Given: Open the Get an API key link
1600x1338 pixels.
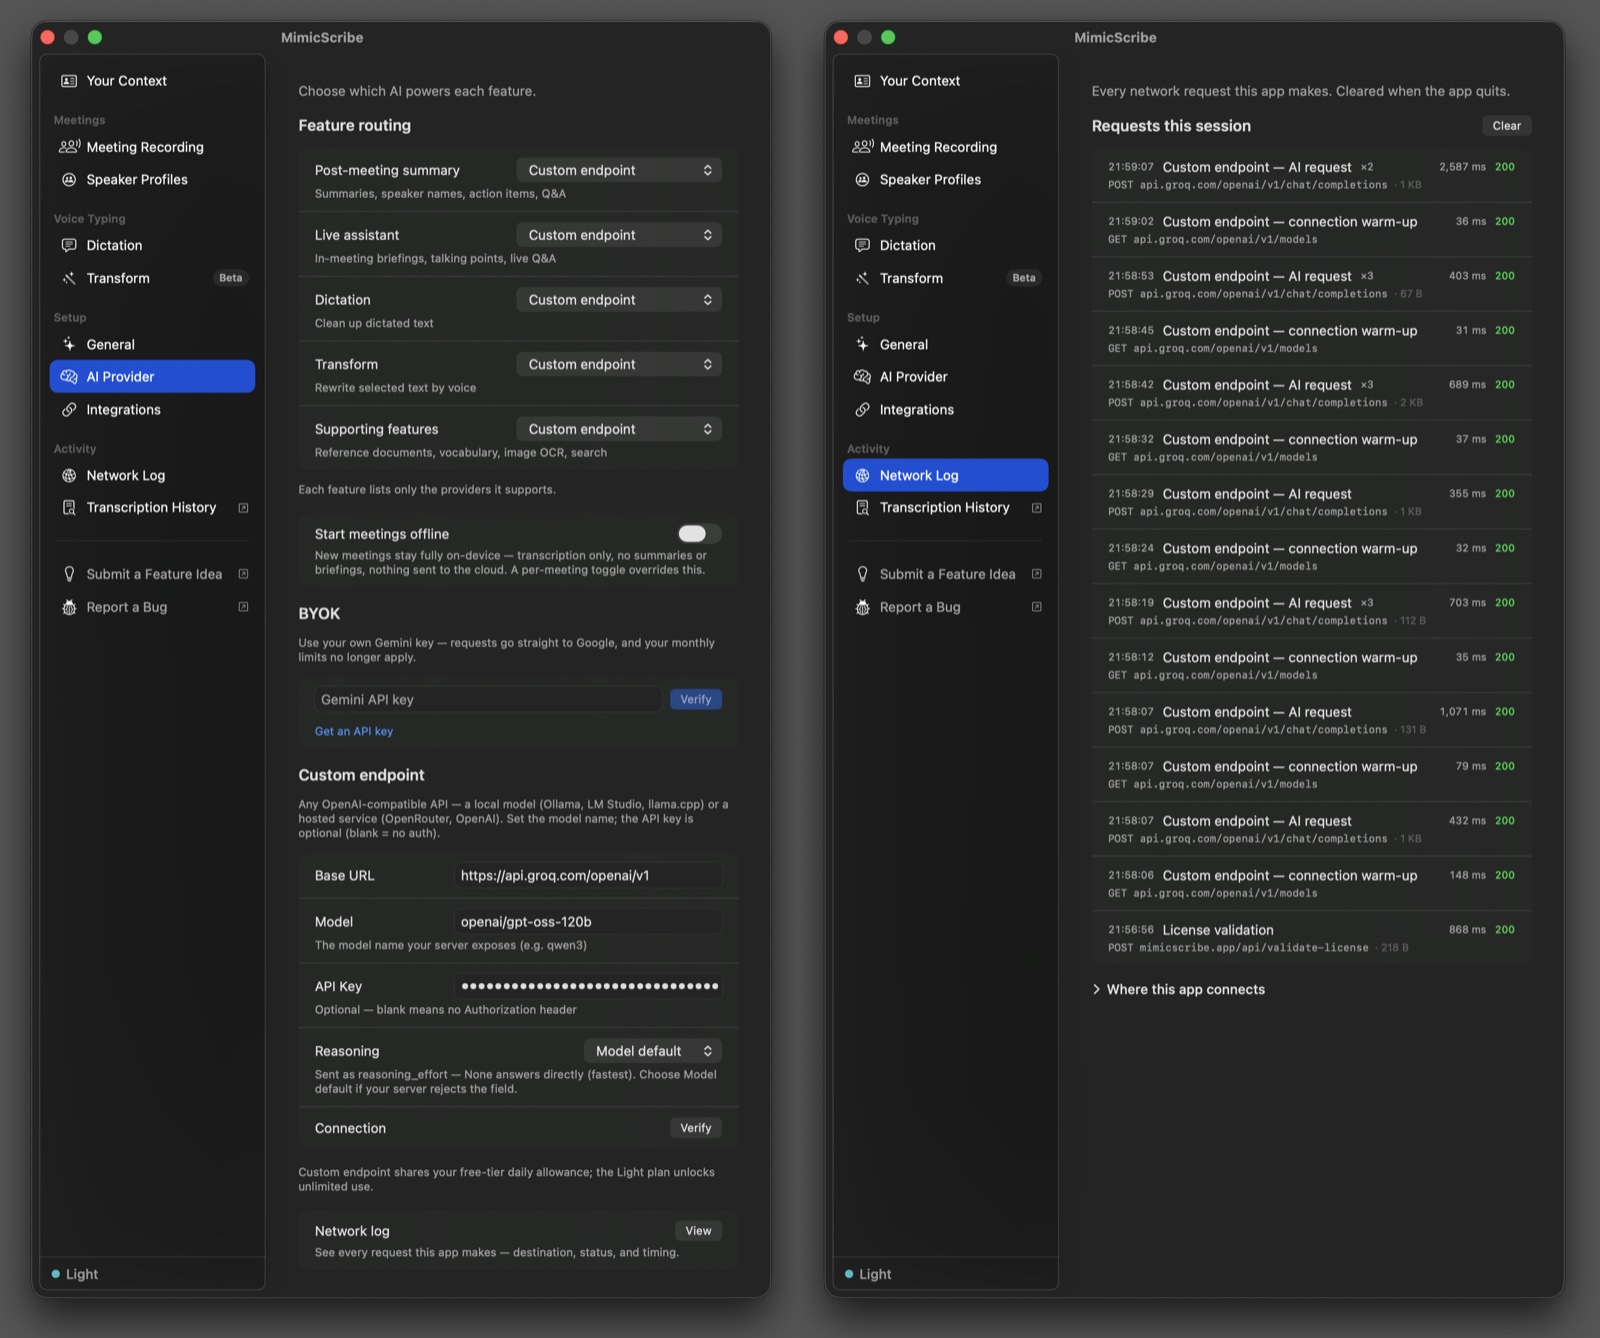Looking at the screenshot, I should point(354,732).
